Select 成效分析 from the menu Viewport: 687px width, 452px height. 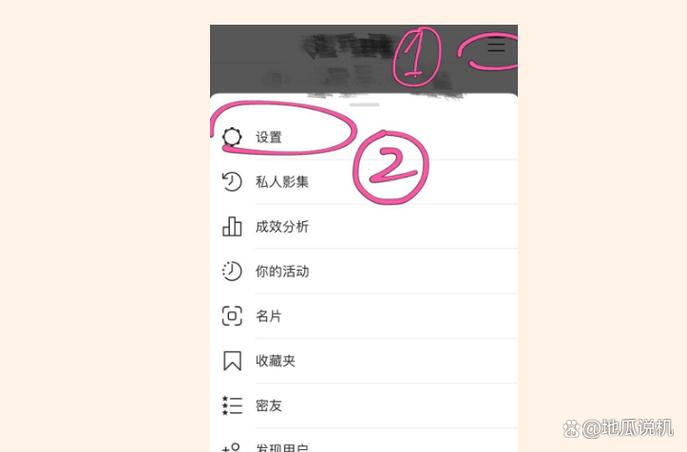[x=364, y=226]
